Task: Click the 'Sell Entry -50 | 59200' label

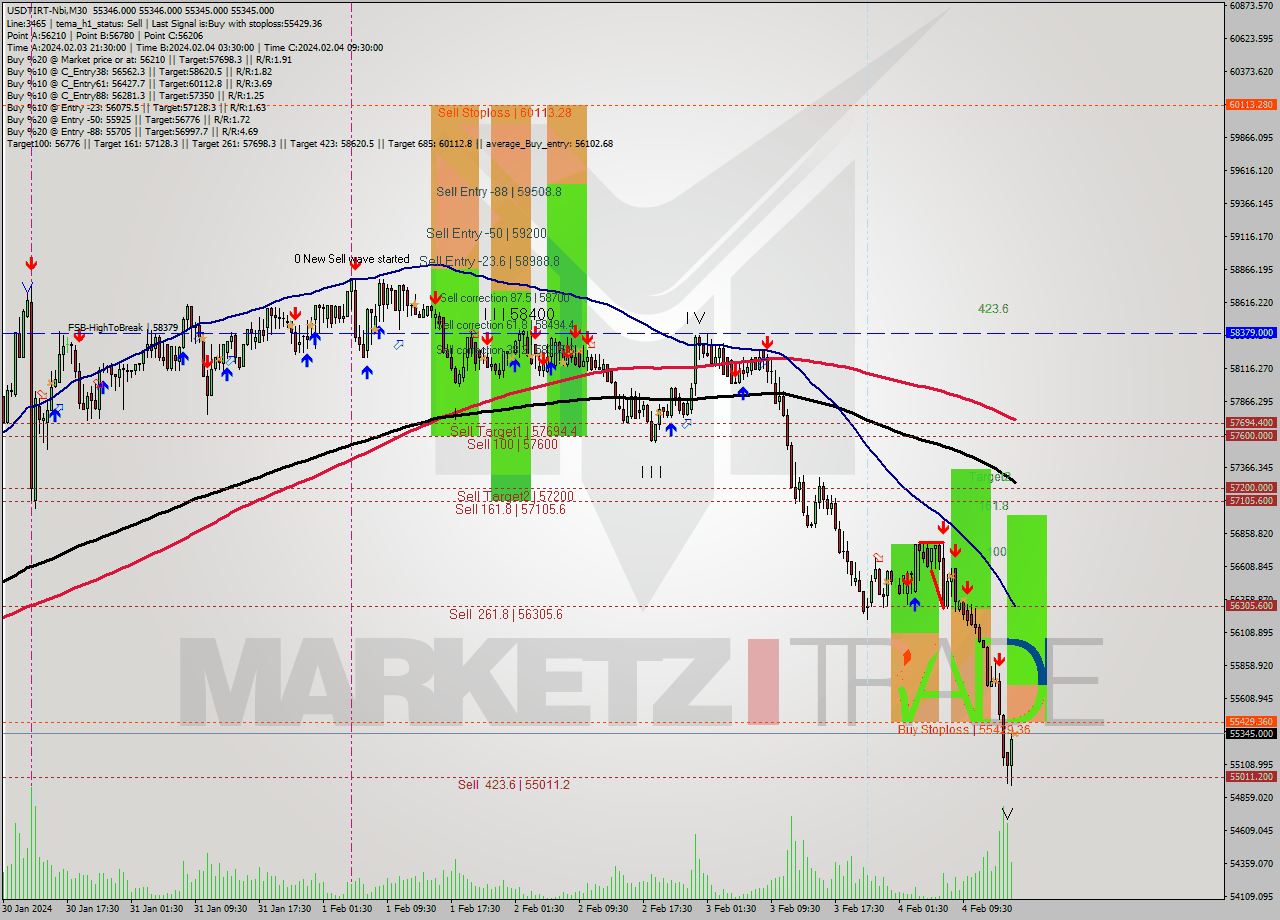Action: pyautogui.click(x=487, y=233)
